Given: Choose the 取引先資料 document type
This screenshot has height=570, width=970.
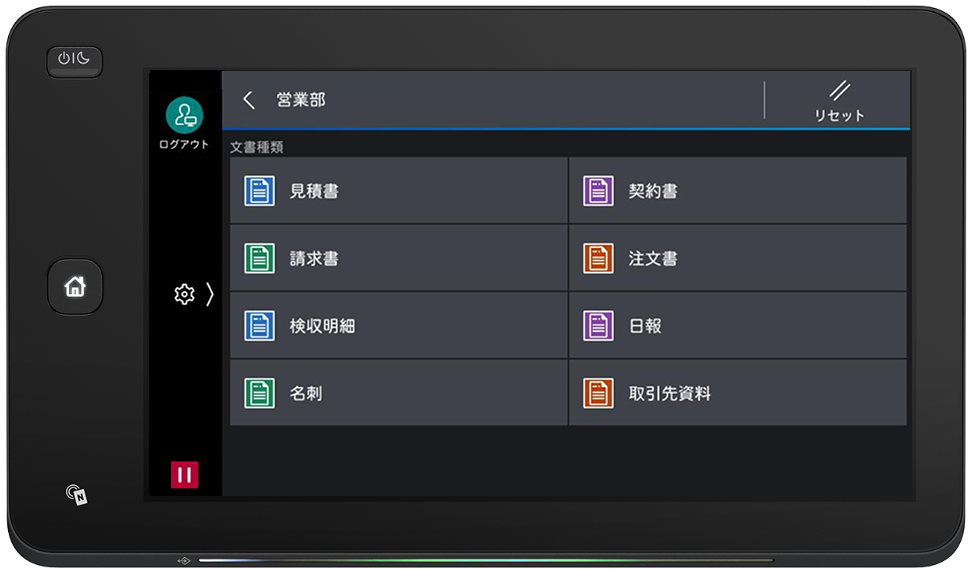Looking at the screenshot, I should coord(737,393).
